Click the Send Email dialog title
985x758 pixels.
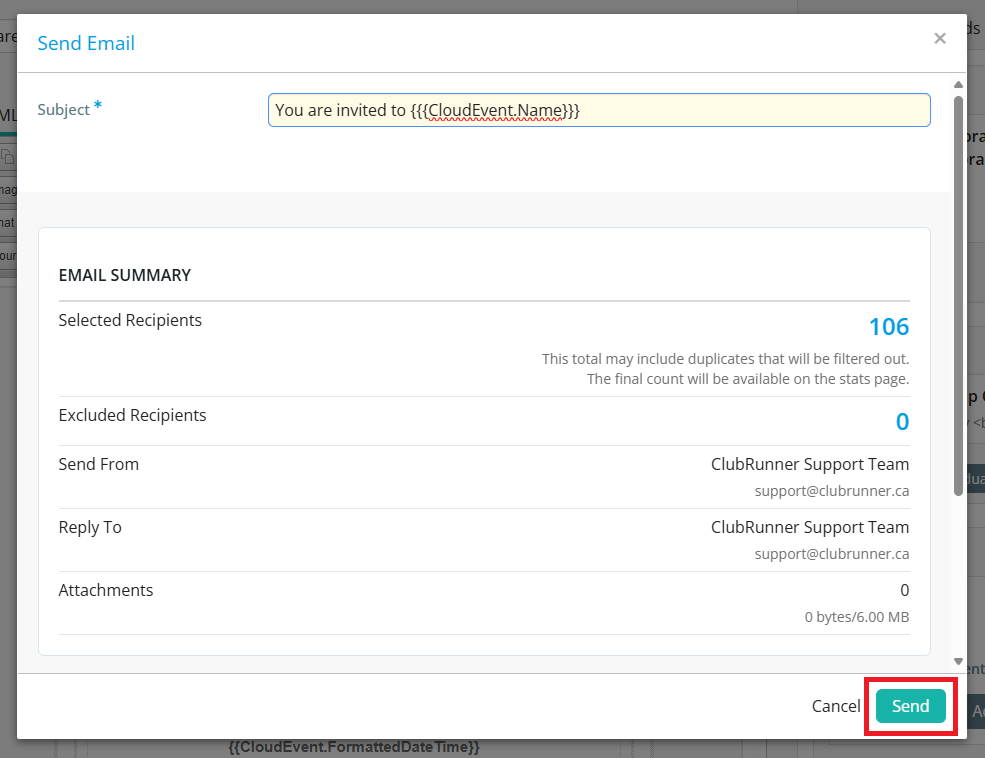[x=86, y=43]
